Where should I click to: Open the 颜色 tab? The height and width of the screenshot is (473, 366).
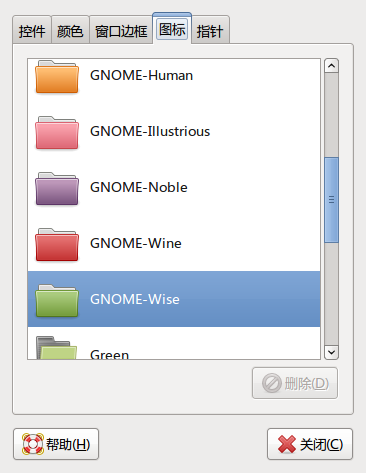pos(70,31)
